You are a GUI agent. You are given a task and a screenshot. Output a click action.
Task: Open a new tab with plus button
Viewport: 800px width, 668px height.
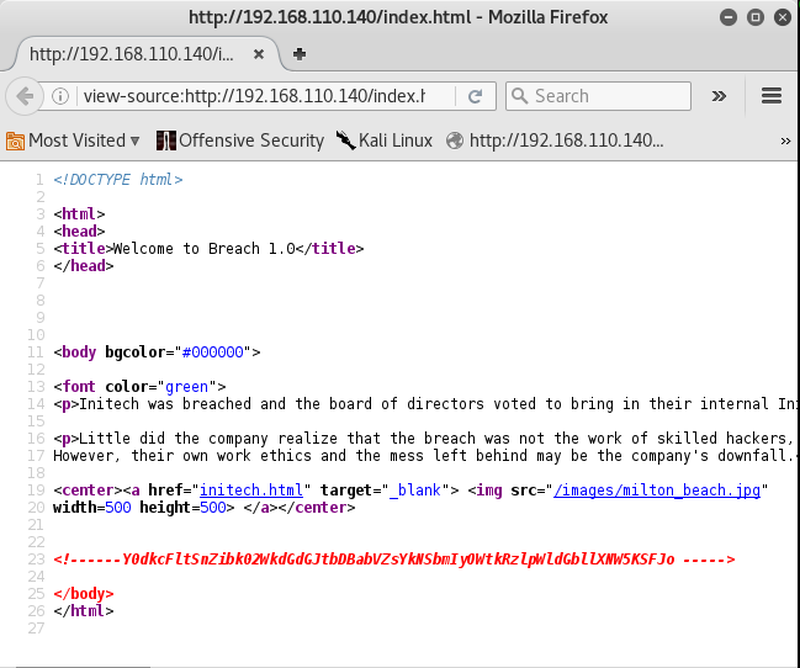pos(299,53)
